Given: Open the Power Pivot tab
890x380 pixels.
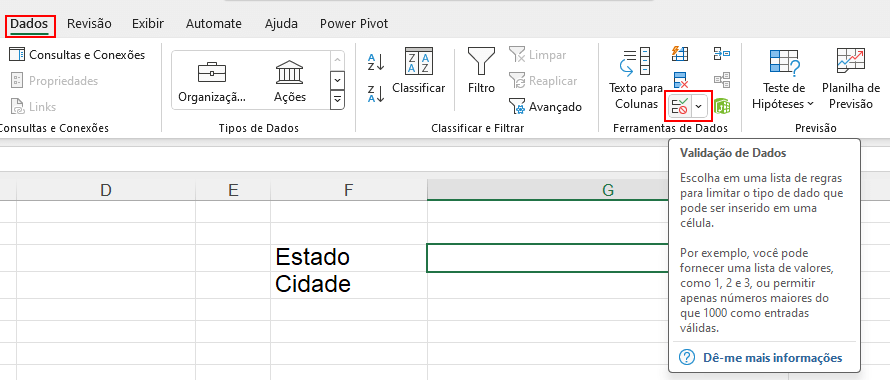Looking at the screenshot, I should tap(354, 24).
